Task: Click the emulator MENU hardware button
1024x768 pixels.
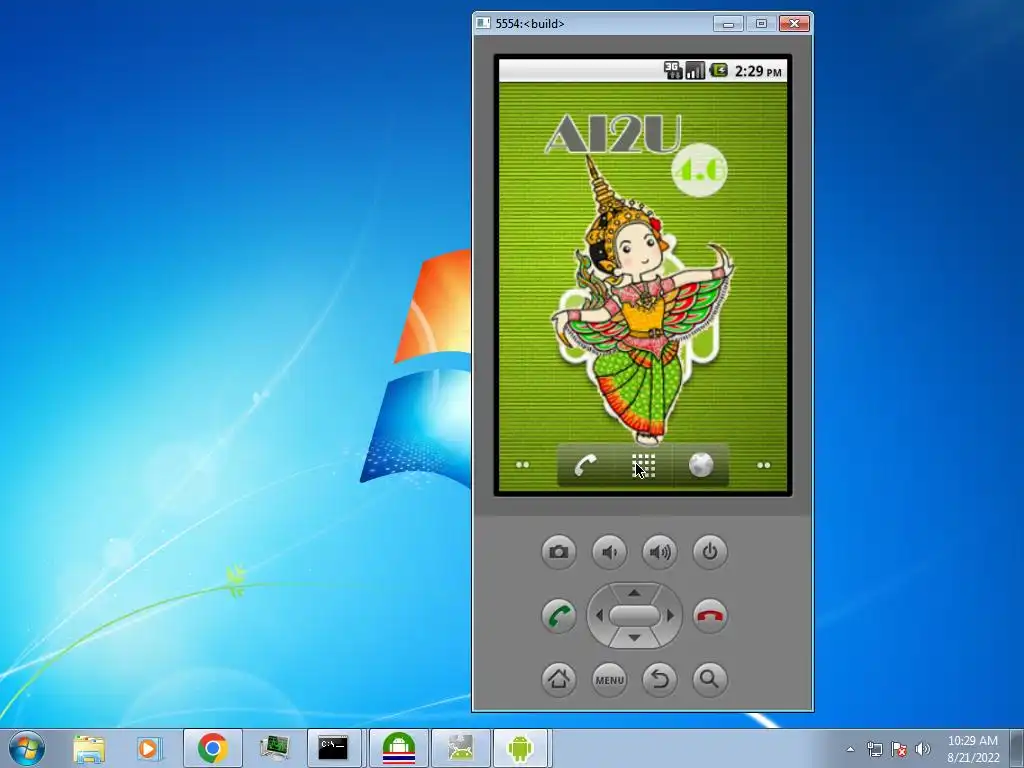Action: (x=609, y=679)
